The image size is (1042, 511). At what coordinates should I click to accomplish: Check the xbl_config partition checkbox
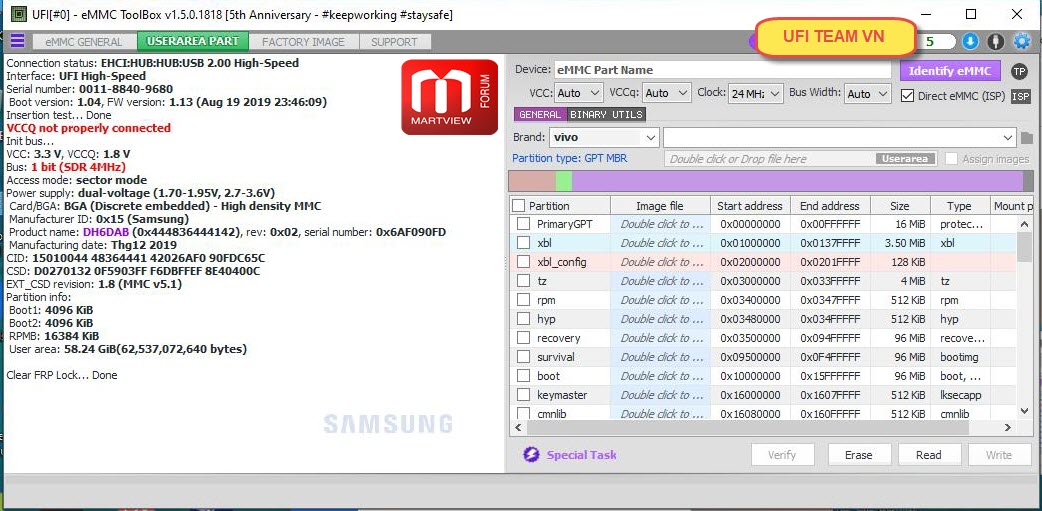[x=524, y=262]
